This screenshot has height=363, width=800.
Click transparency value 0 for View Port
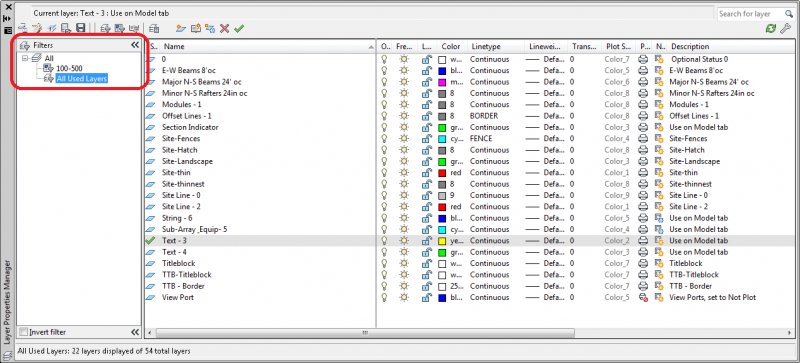(572, 297)
